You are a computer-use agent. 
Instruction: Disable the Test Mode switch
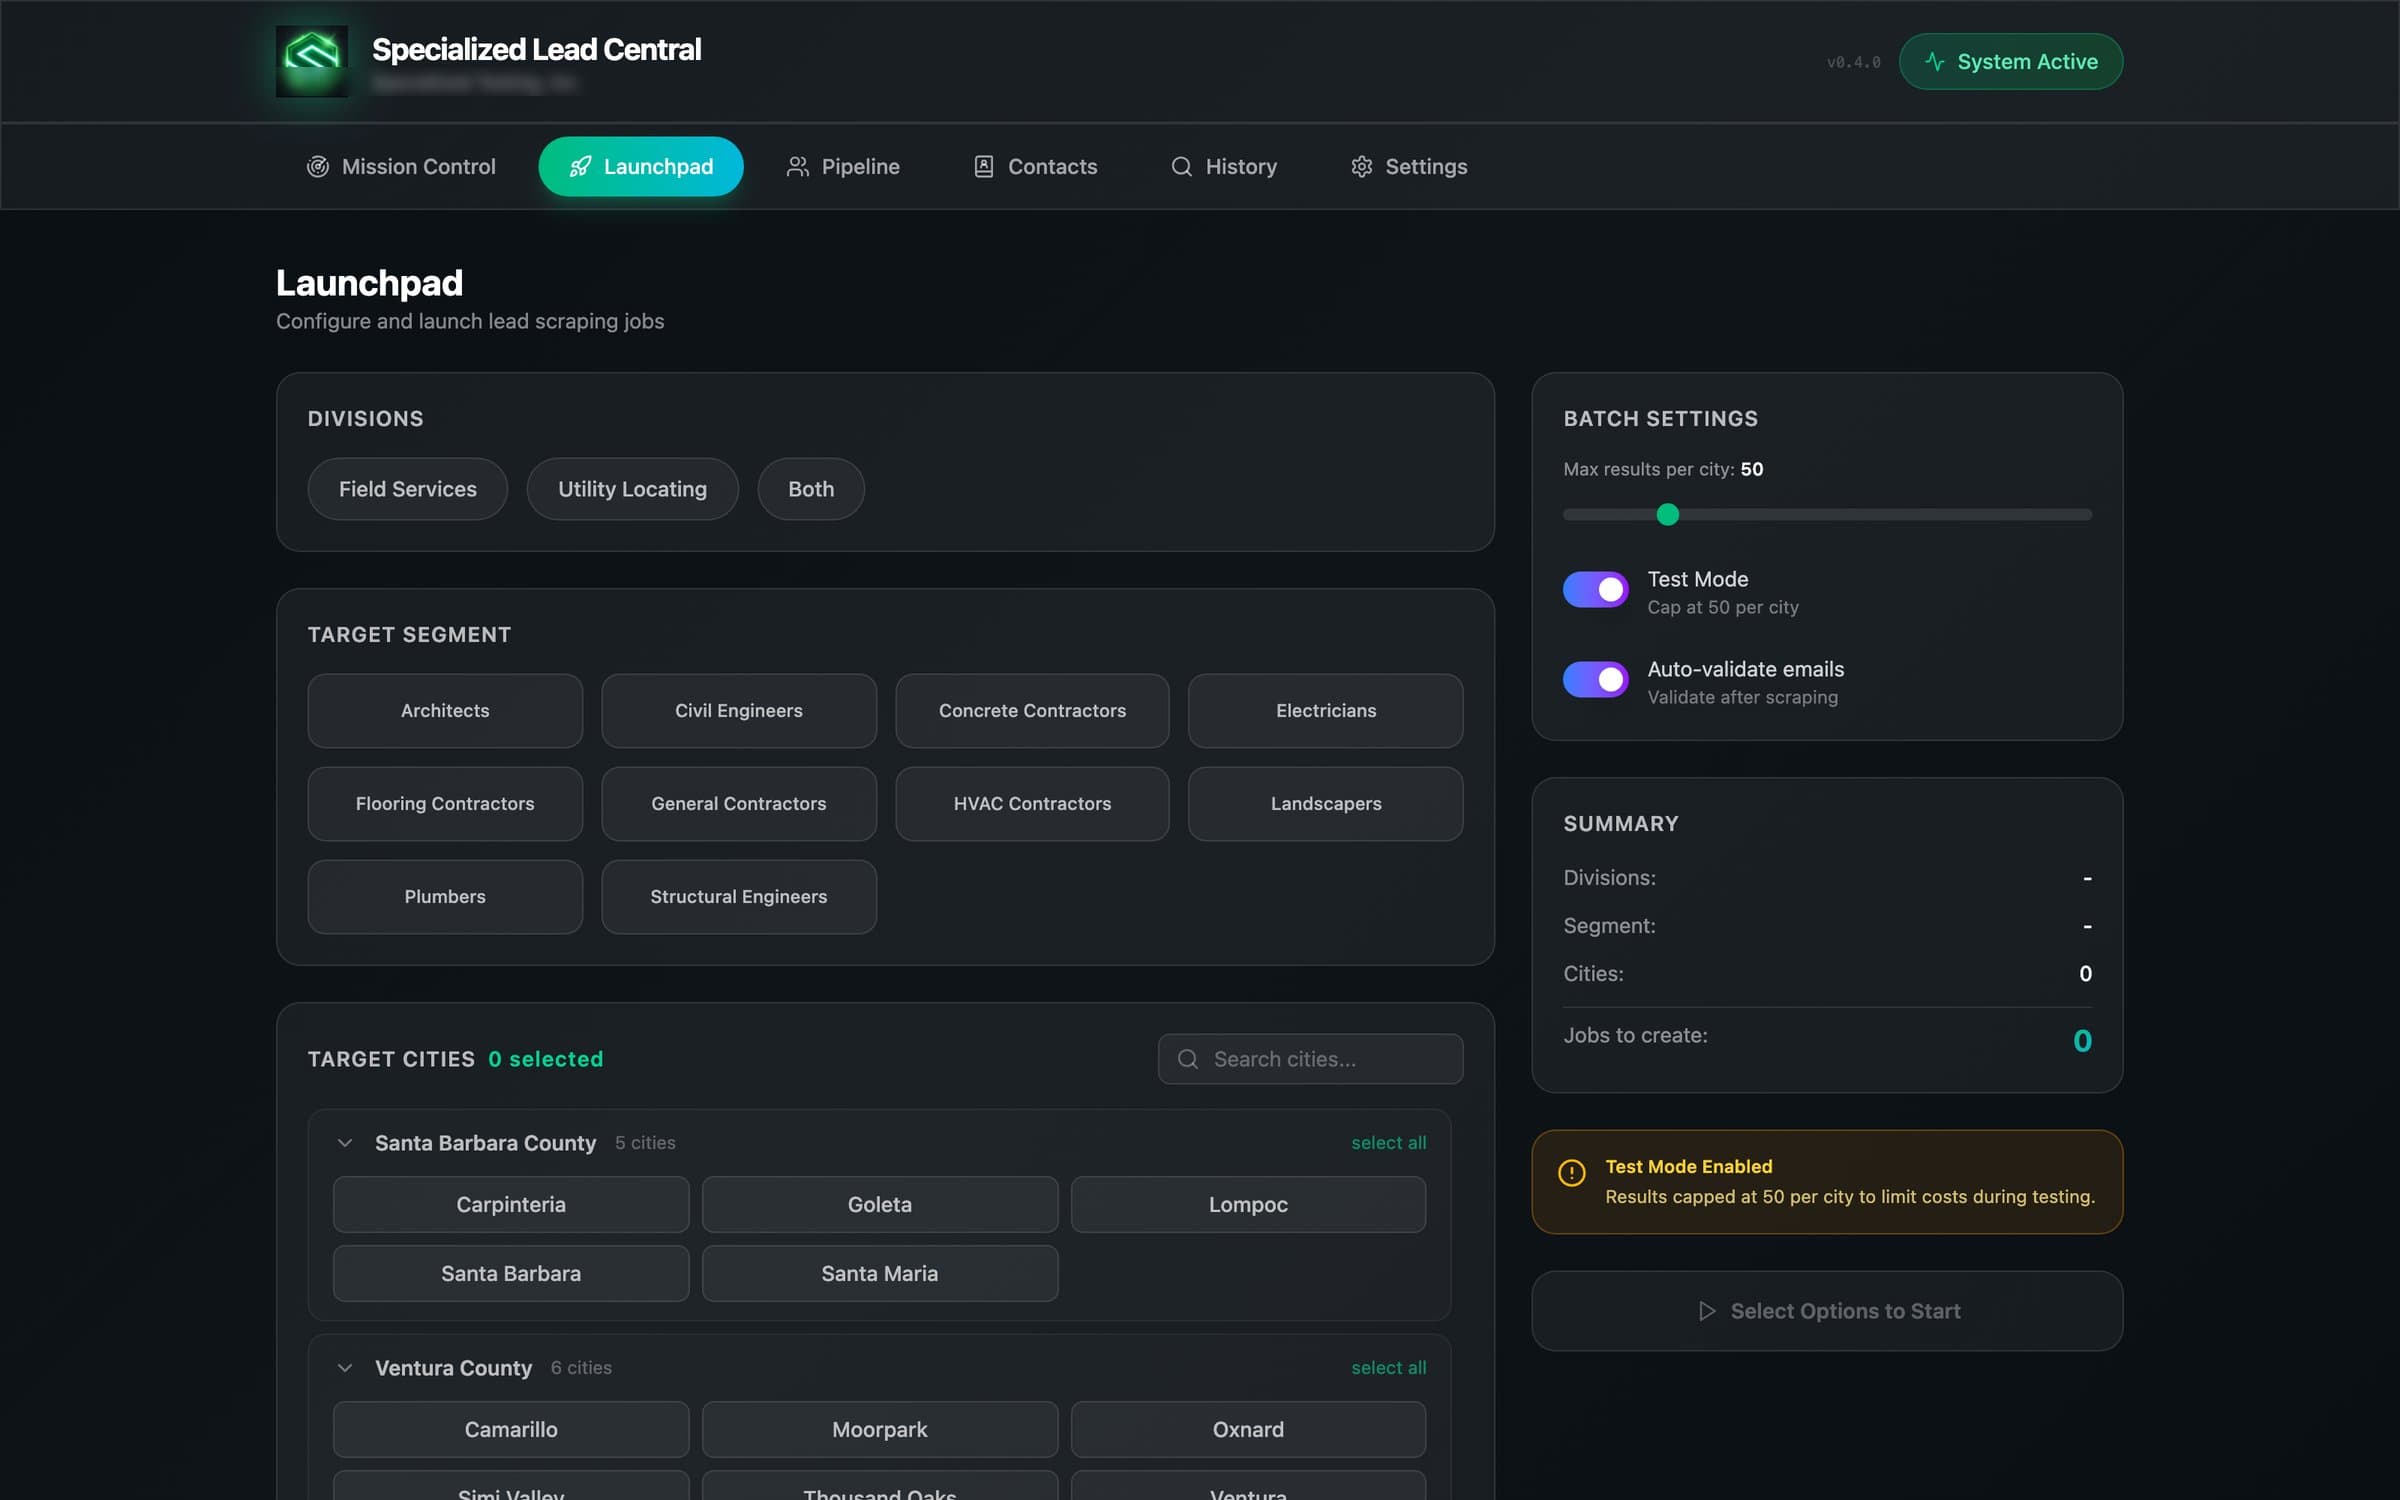(1596, 590)
